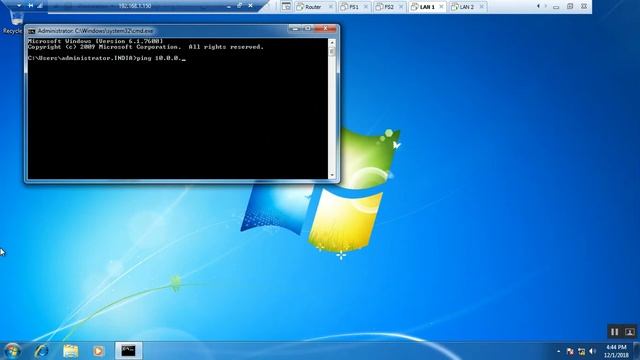This screenshot has height=360, width=640.
Task: Restore down the remote desktop session
Action: 240,6
